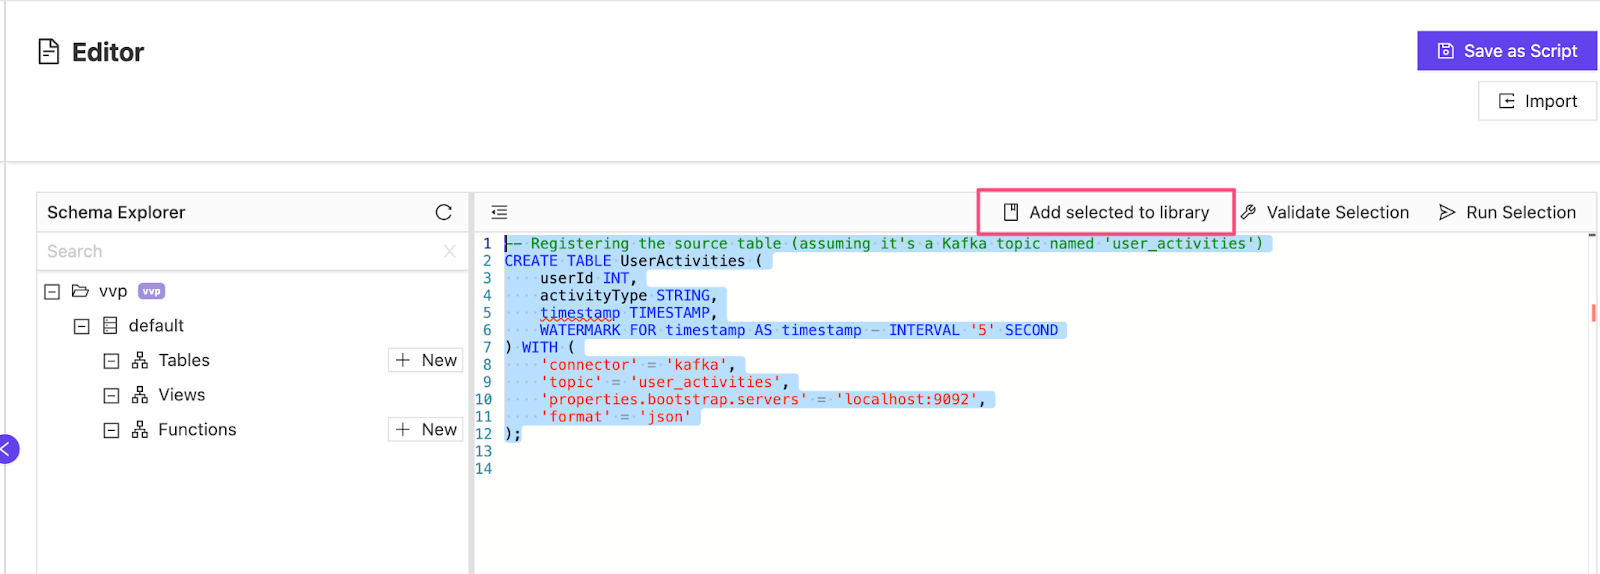Collapse the Views tree node
This screenshot has height=574, width=1600.
tap(112, 396)
